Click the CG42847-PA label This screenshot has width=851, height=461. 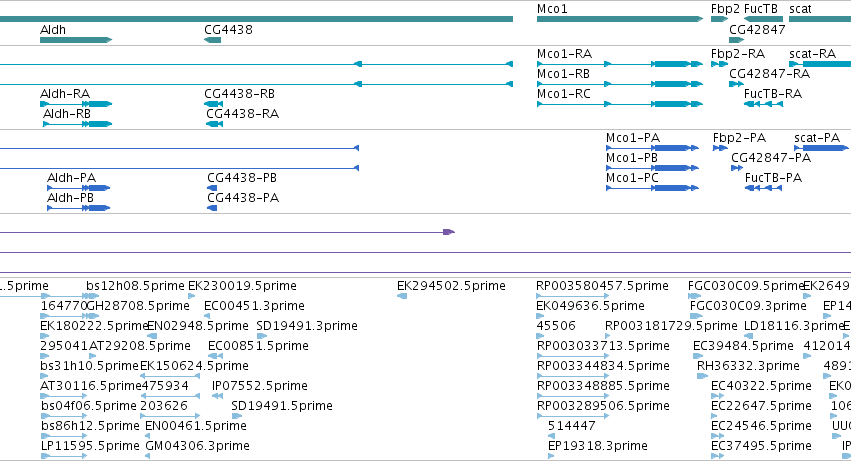(x=771, y=157)
